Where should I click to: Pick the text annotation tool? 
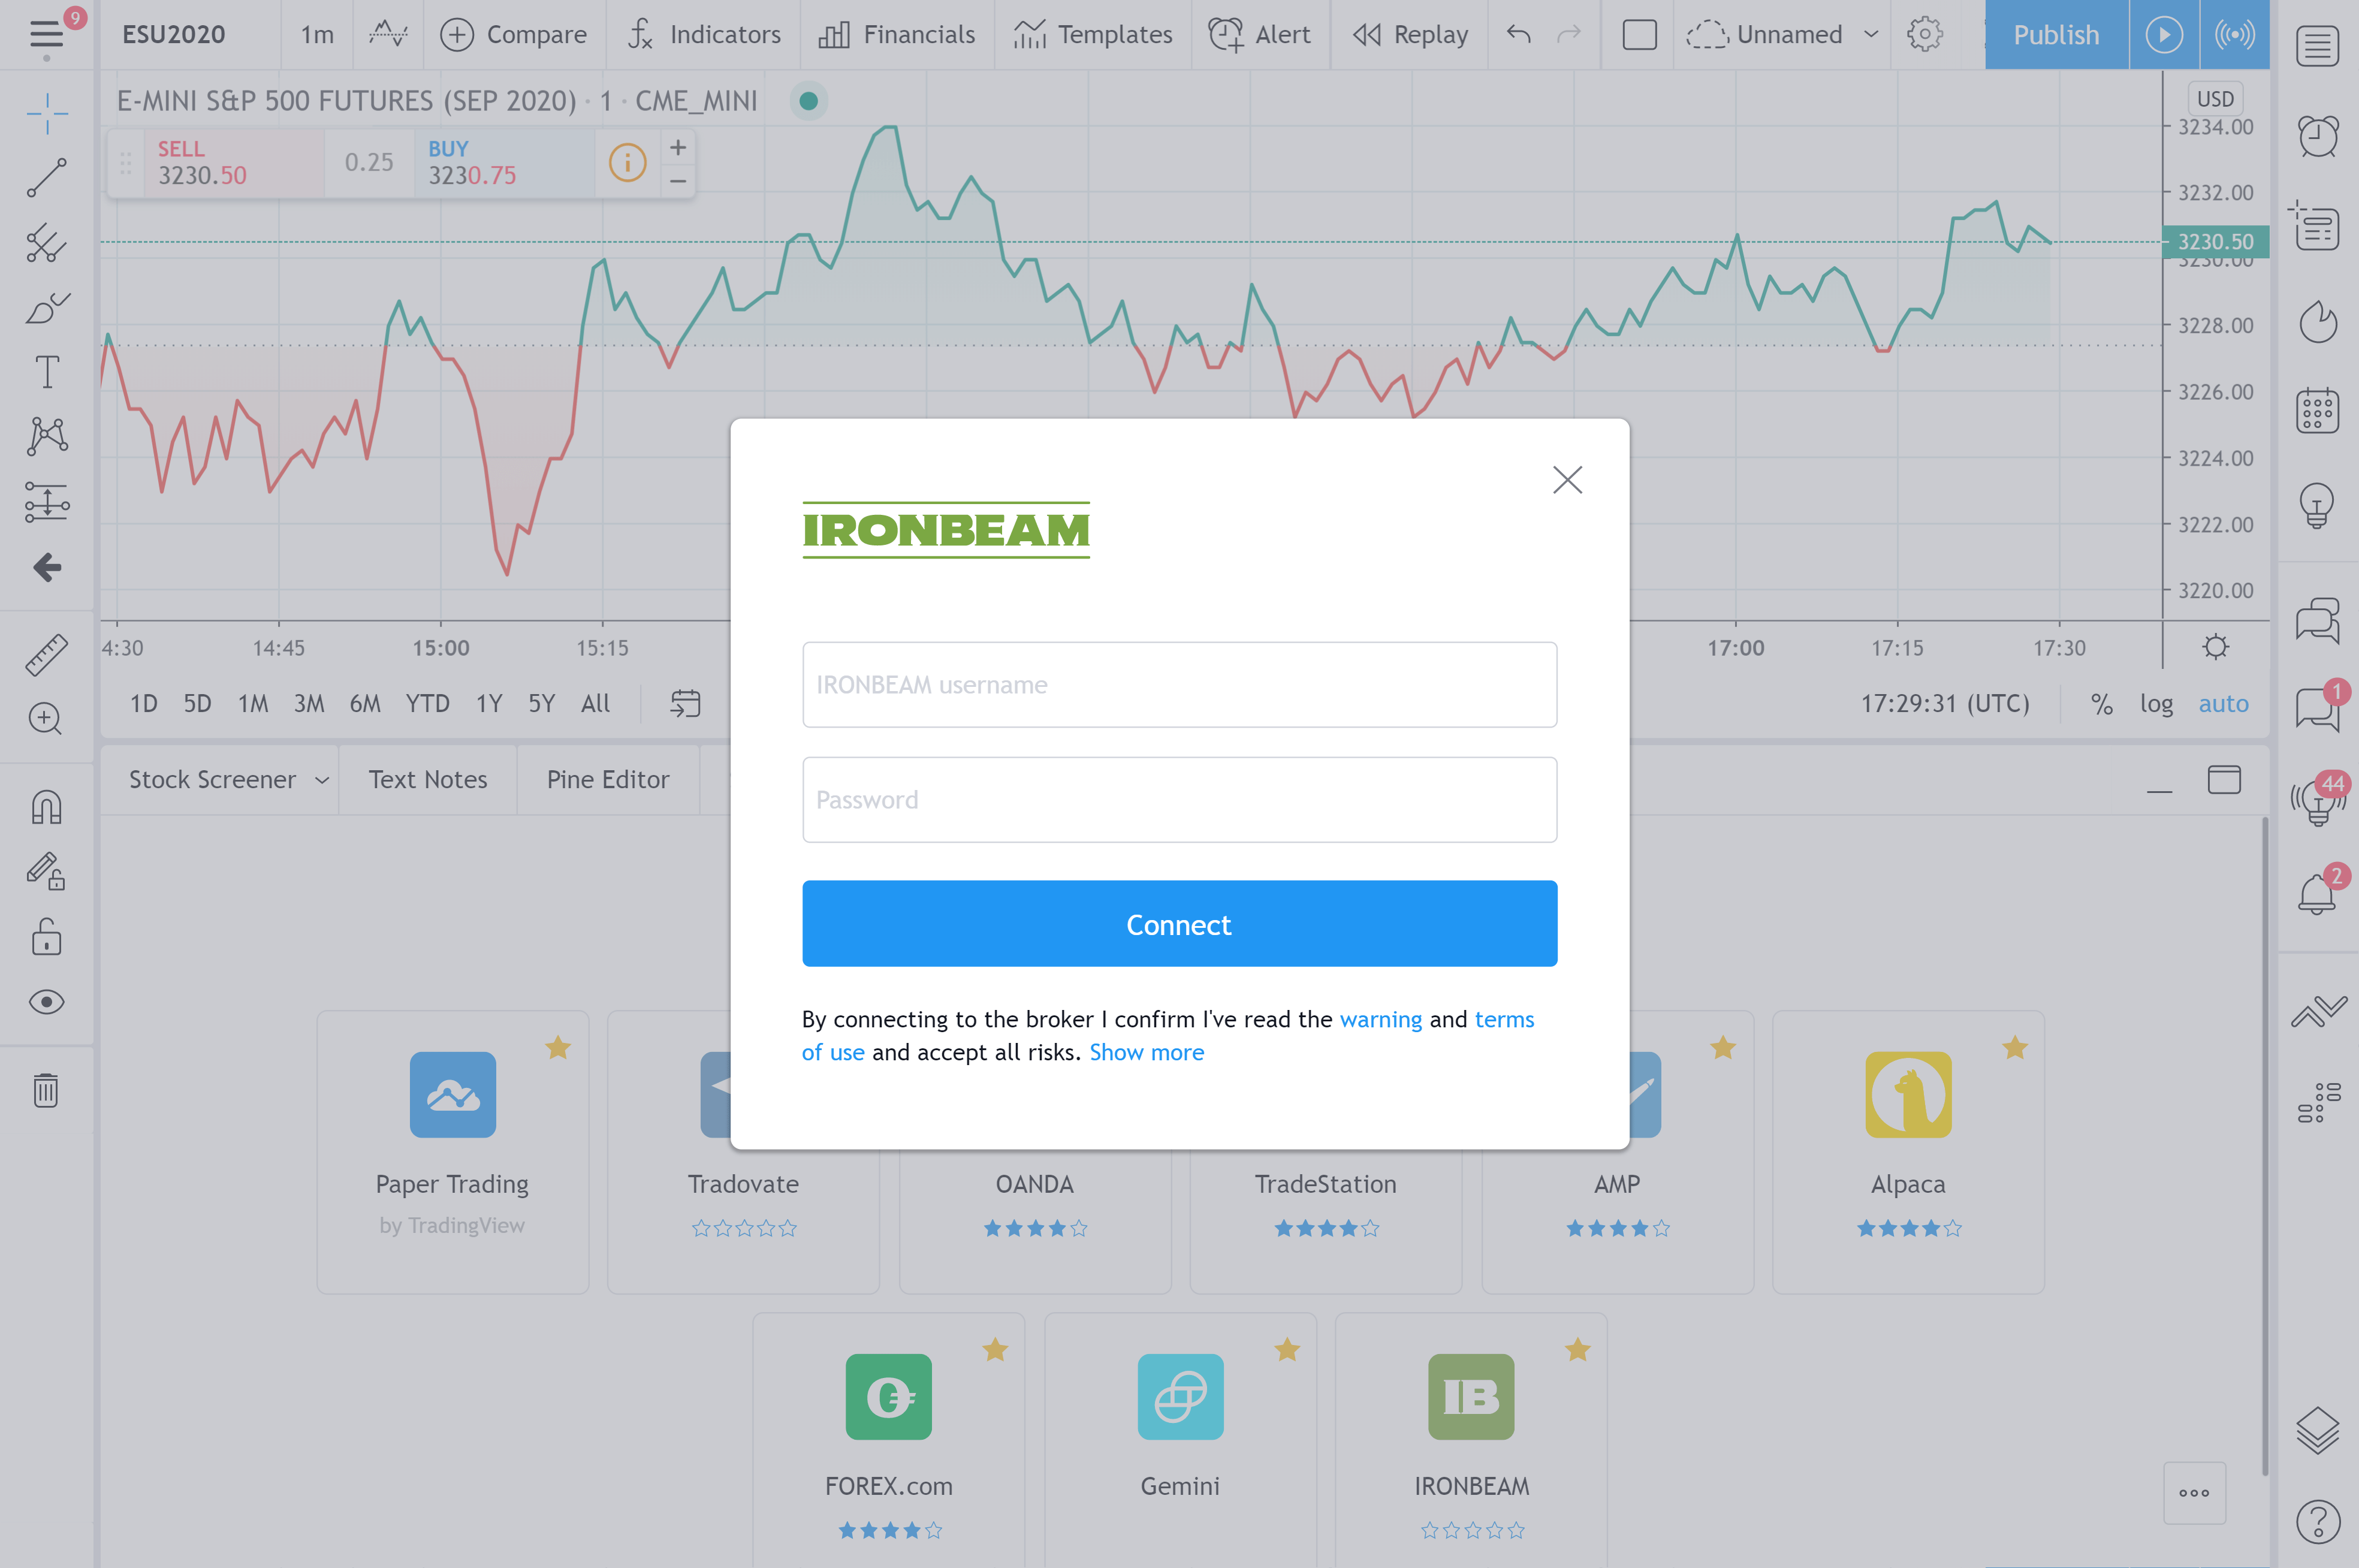point(46,371)
